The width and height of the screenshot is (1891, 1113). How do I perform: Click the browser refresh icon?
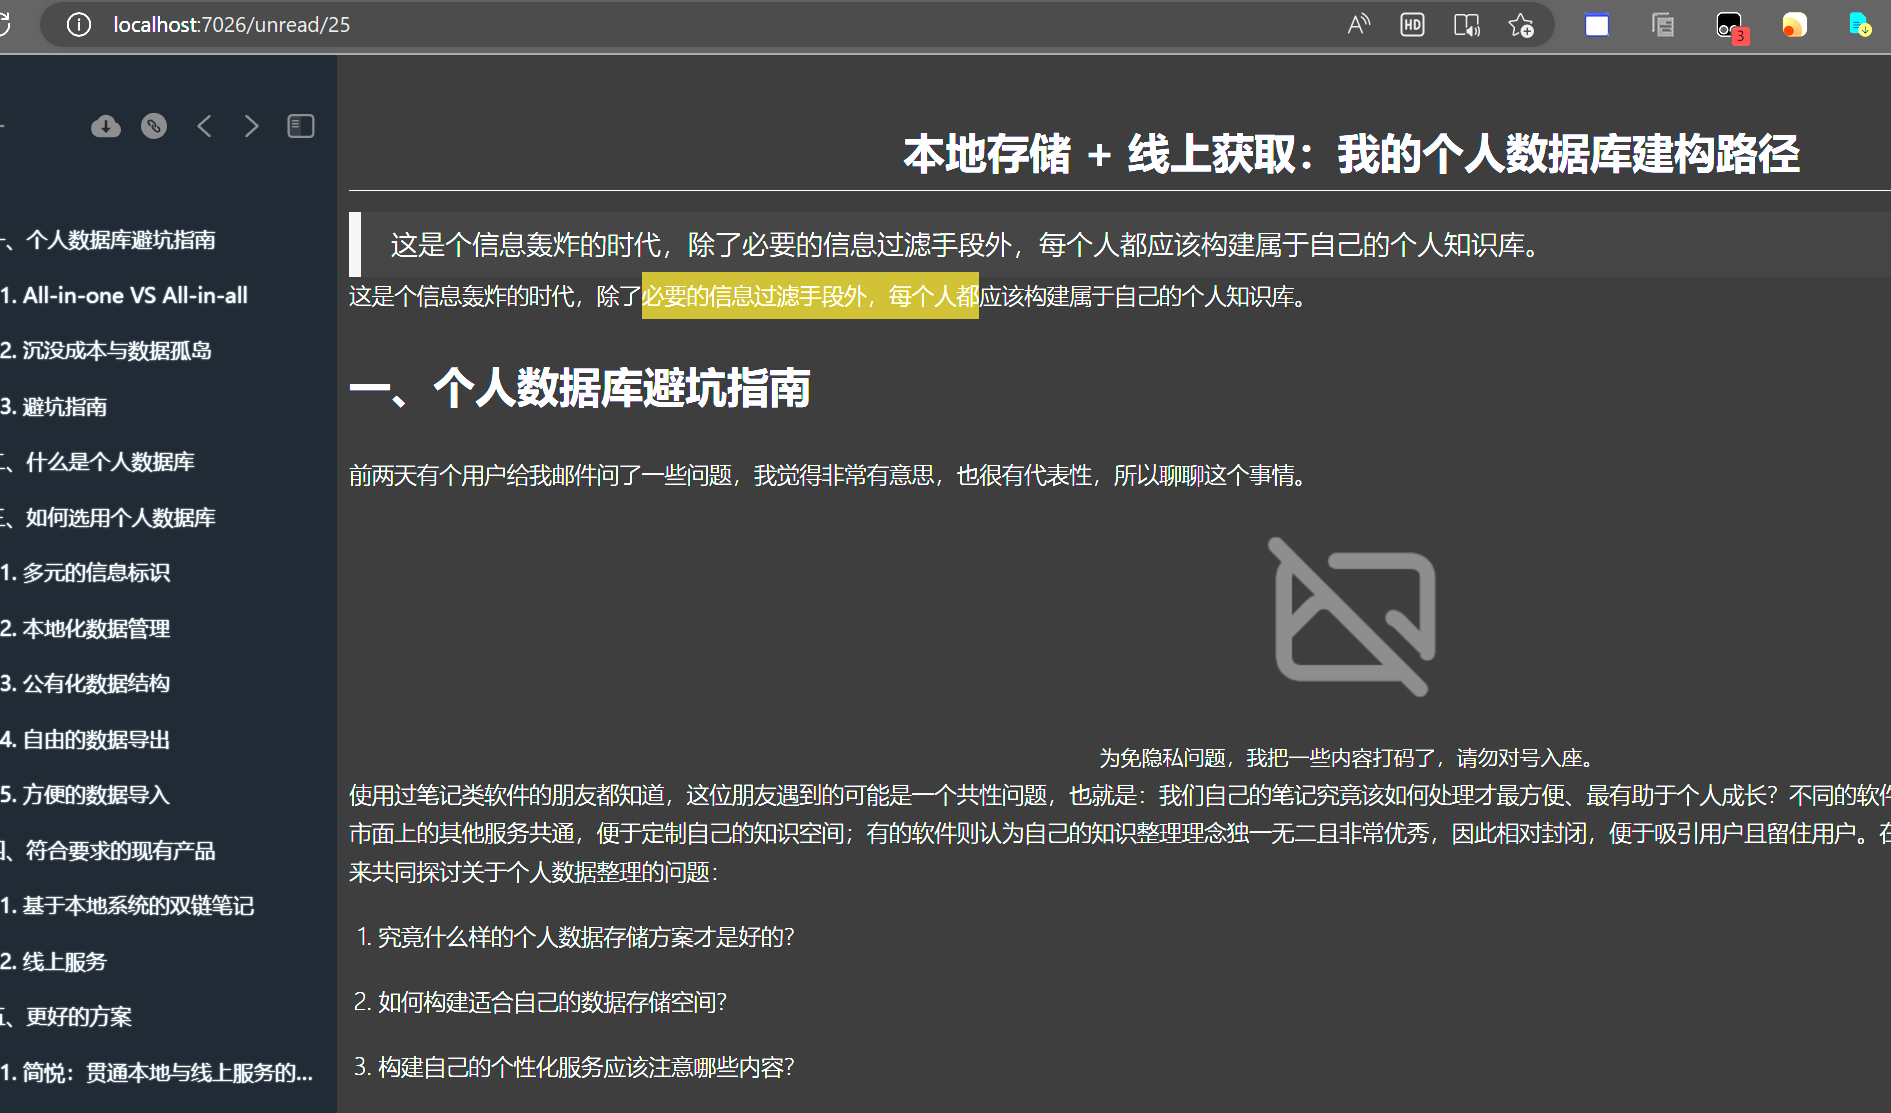point(4,24)
